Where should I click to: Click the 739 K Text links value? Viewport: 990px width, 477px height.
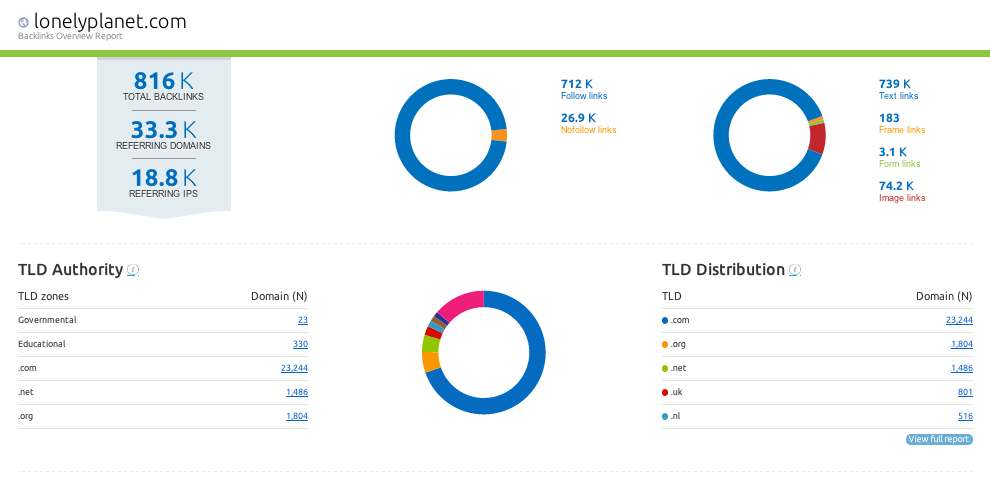(x=895, y=84)
